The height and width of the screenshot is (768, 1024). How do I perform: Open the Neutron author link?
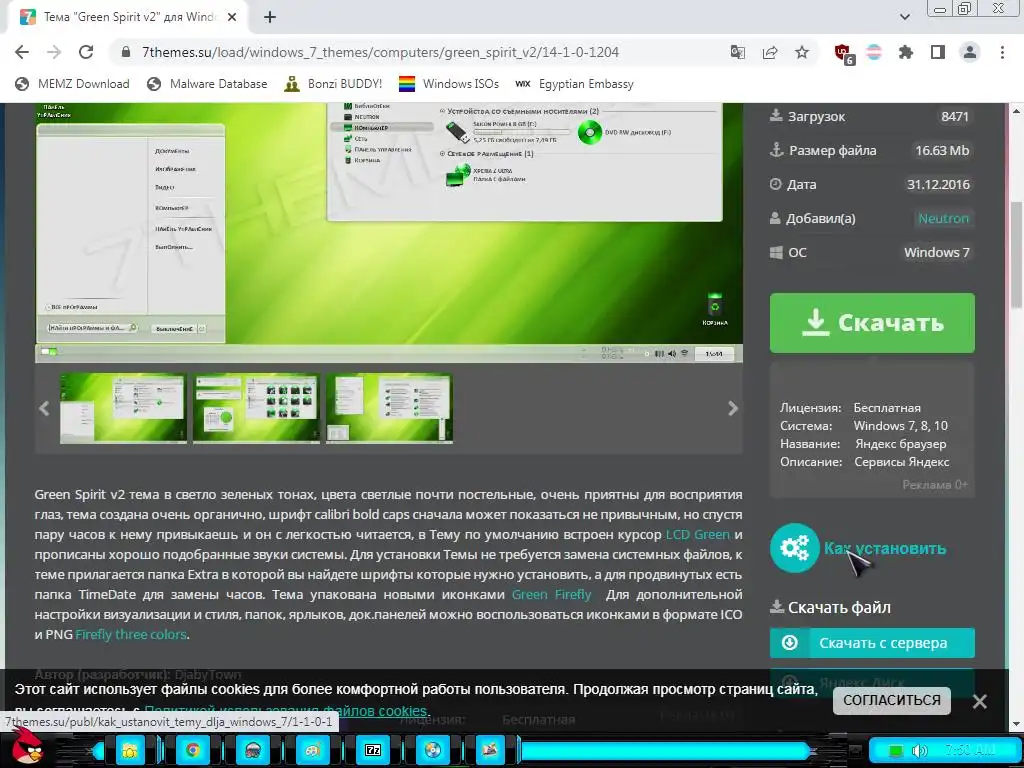pos(943,218)
